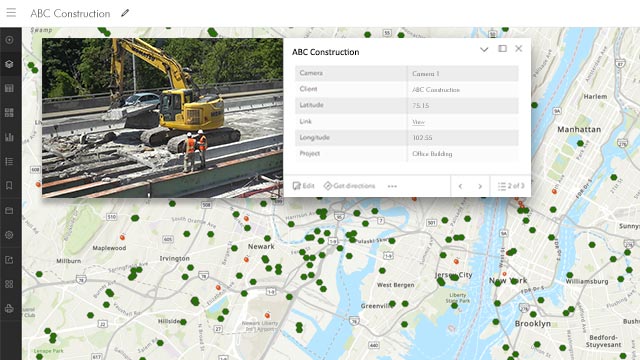Click the Share map icon
Image resolution: width=640 pixels, height=360 pixels.
click(9, 260)
